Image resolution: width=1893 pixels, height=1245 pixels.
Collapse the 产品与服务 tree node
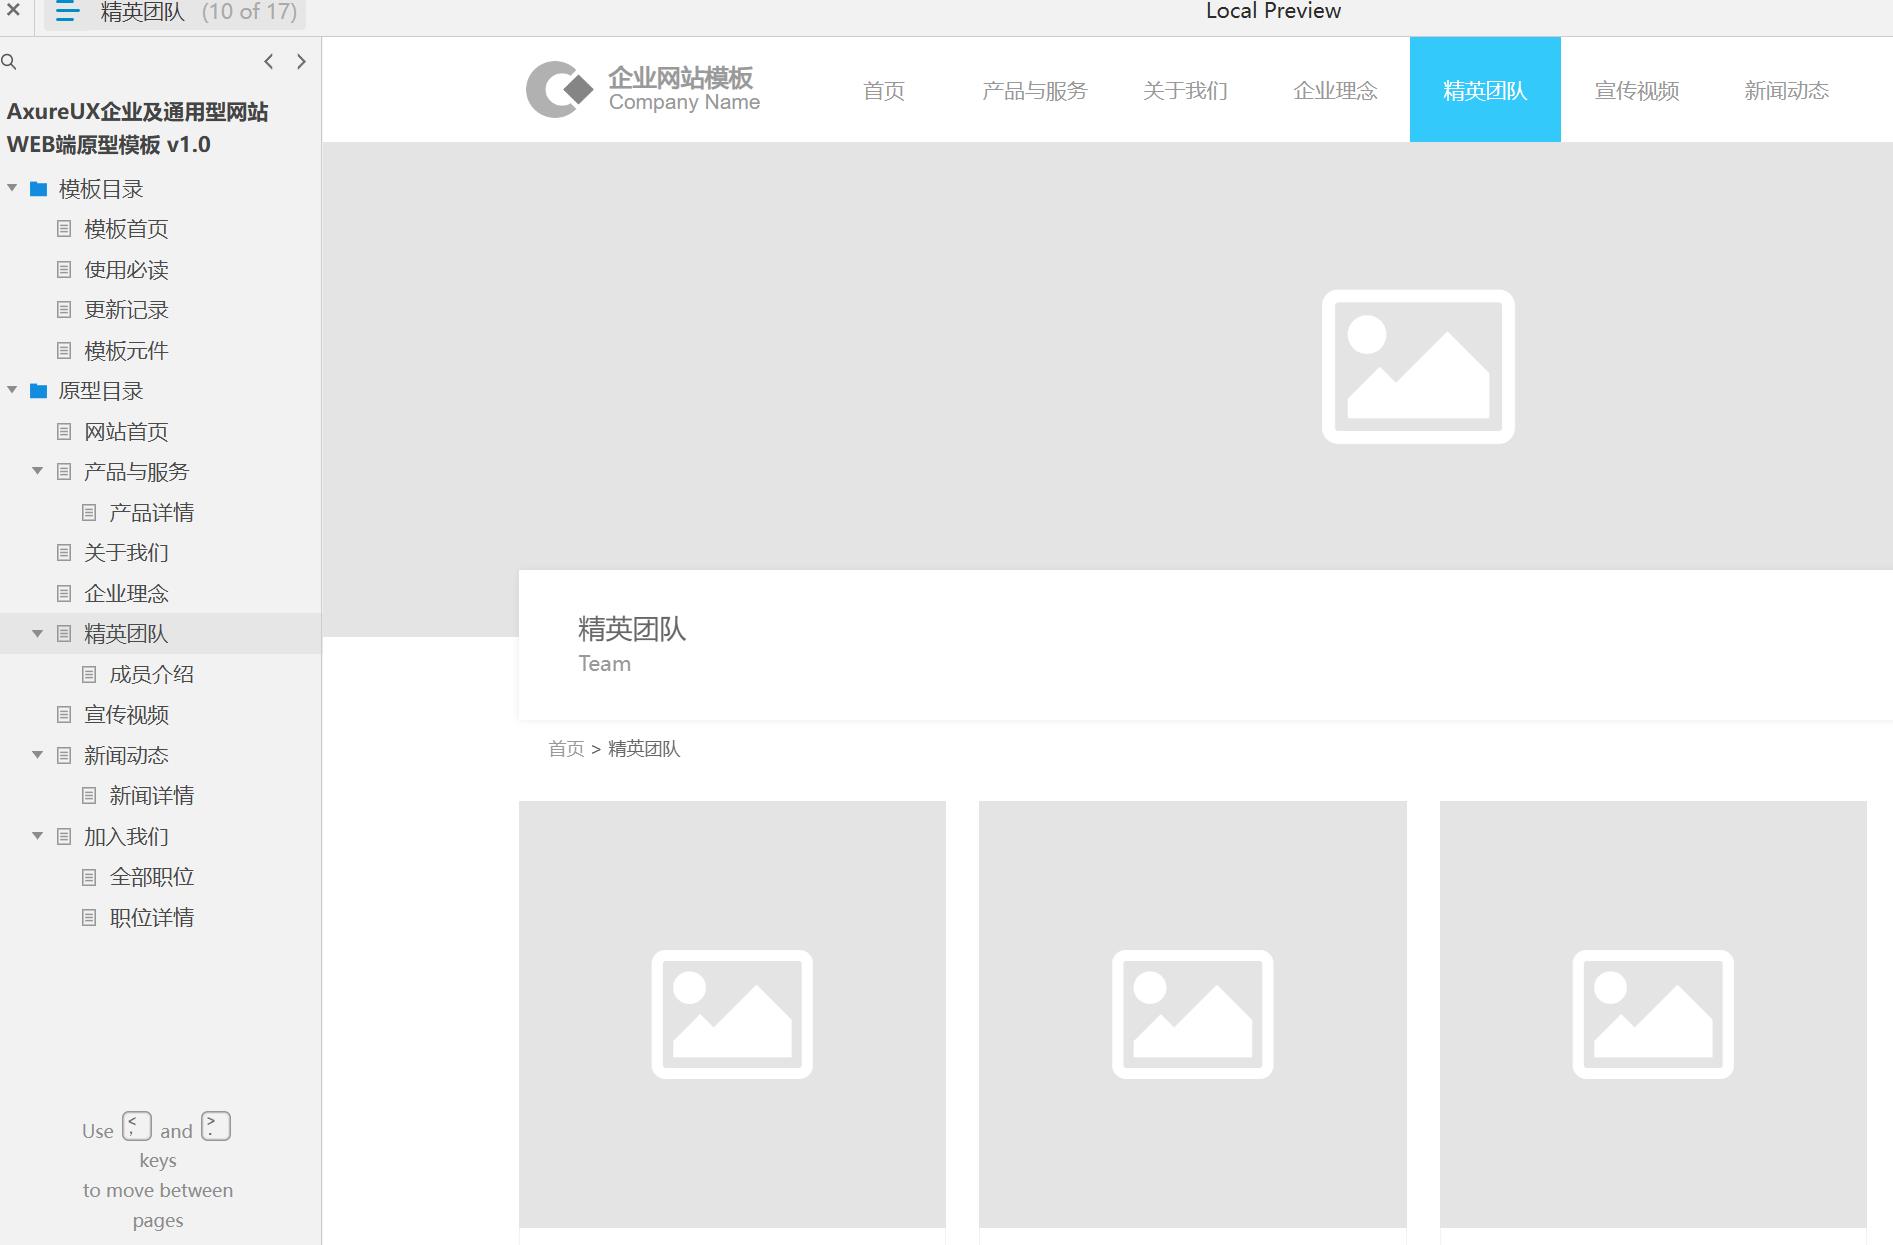point(37,471)
